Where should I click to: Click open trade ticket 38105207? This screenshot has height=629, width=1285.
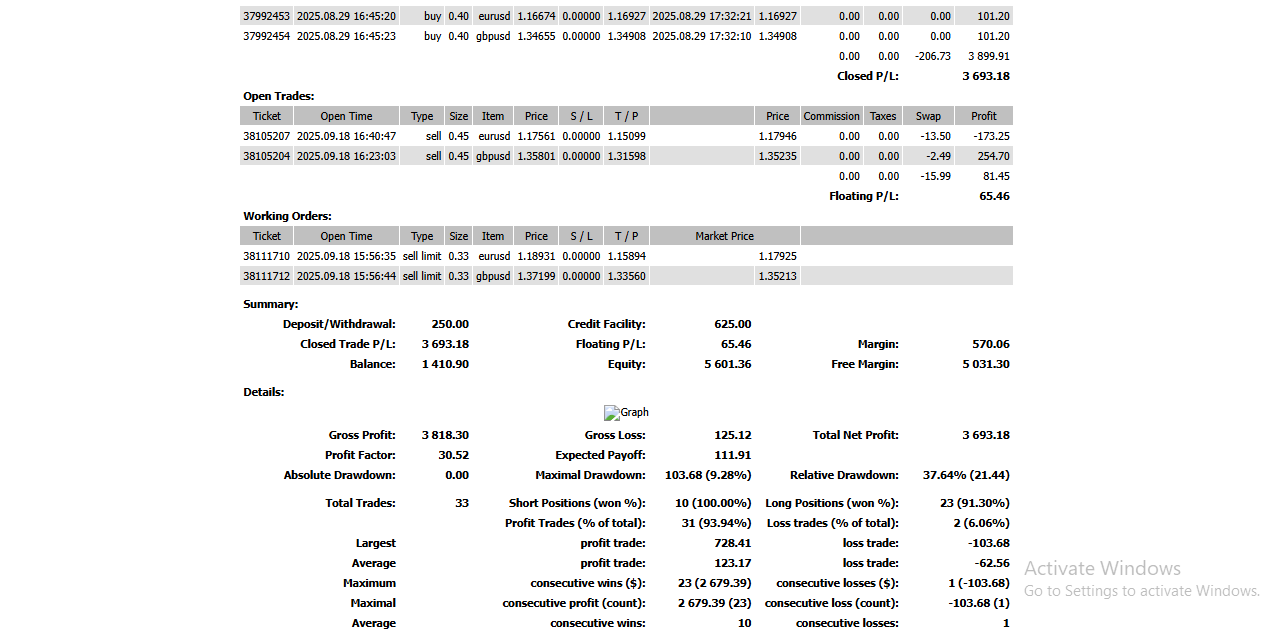pyautogui.click(x=267, y=136)
